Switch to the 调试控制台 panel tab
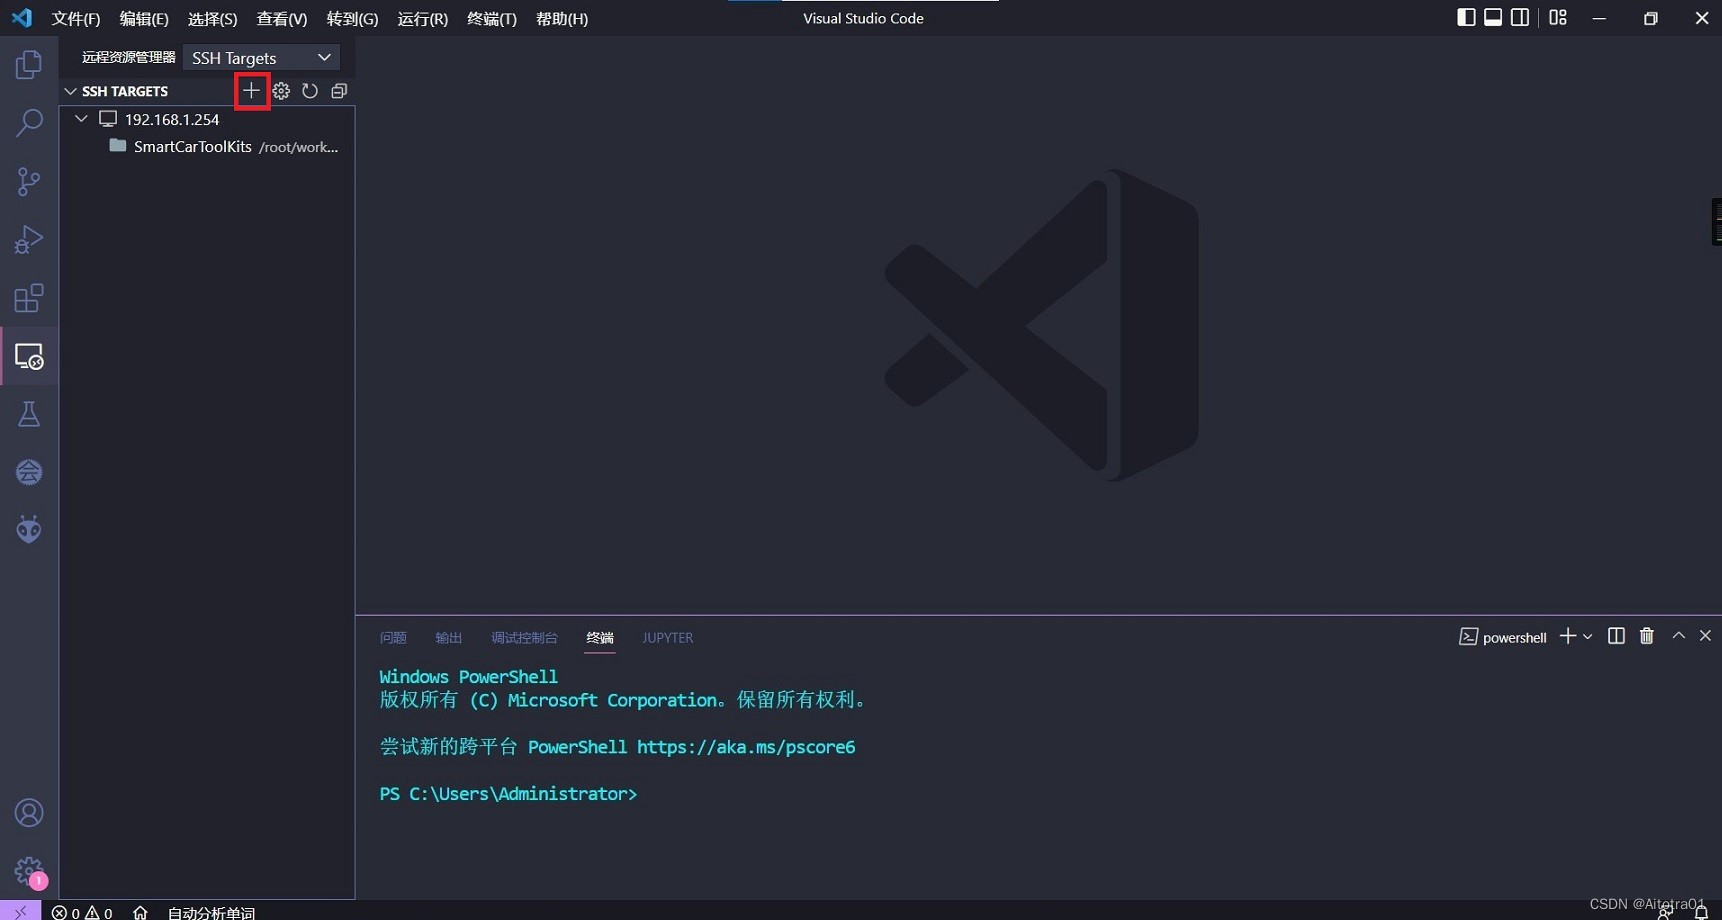 pos(524,638)
